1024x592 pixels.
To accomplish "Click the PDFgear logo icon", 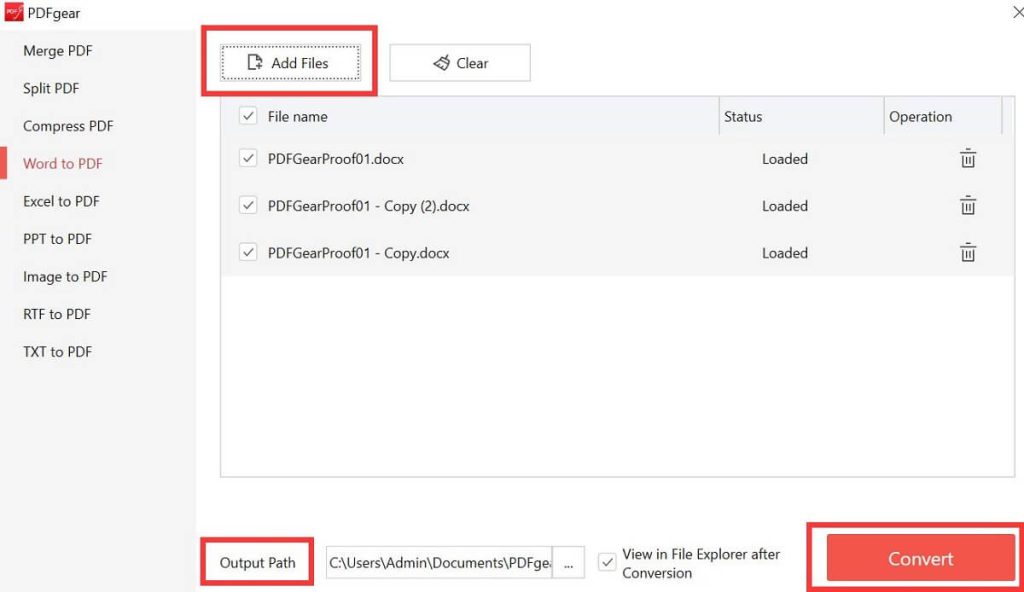I will (13, 13).
